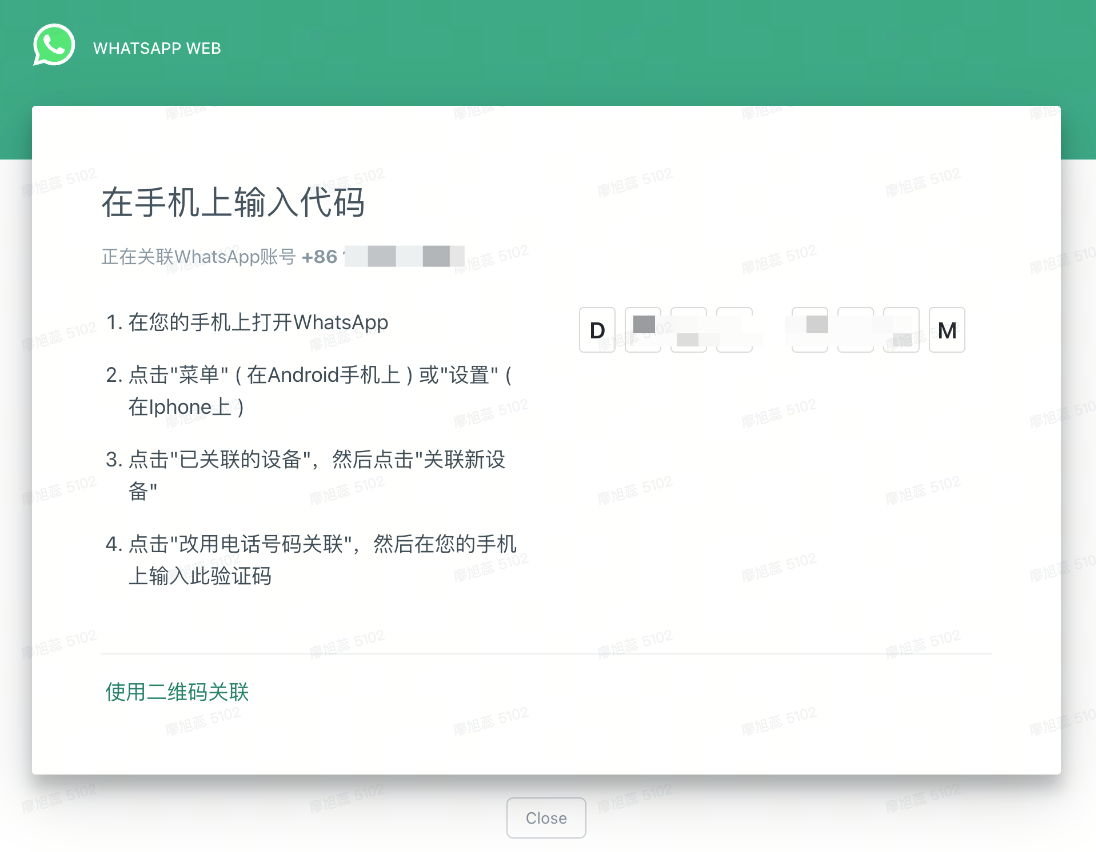Image resolution: width=1096 pixels, height=852 pixels.
Task: Click the WHATSAPP WEB header title
Action: pyautogui.click(x=157, y=48)
